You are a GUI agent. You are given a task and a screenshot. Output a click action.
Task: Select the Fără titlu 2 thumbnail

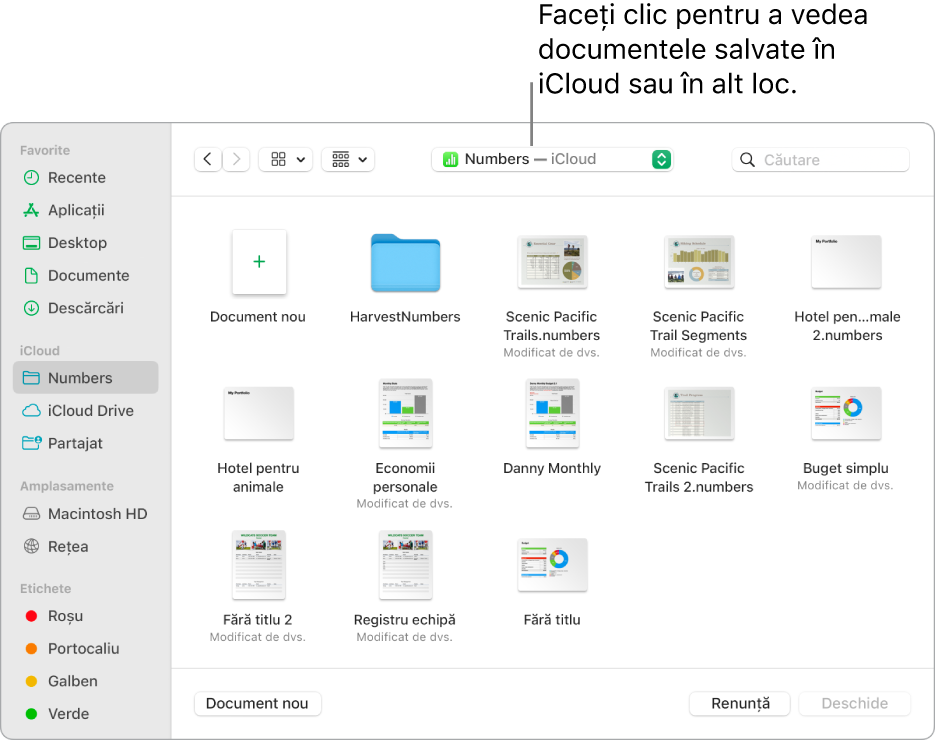pos(259,565)
